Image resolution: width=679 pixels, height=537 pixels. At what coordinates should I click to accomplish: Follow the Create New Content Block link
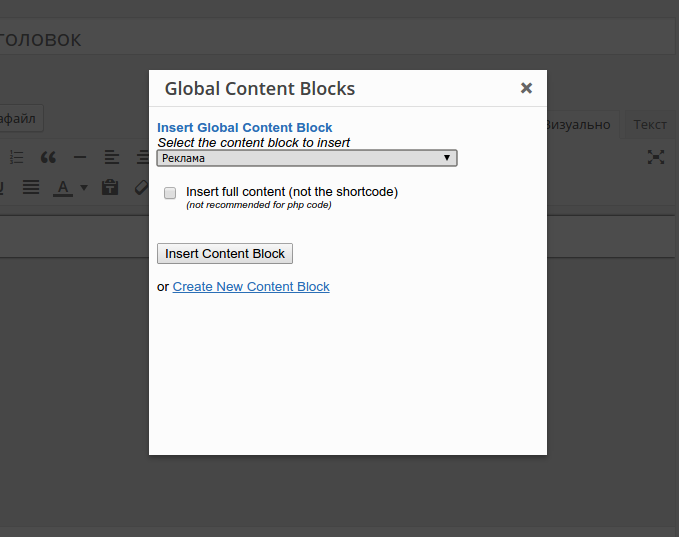[251, 287]
